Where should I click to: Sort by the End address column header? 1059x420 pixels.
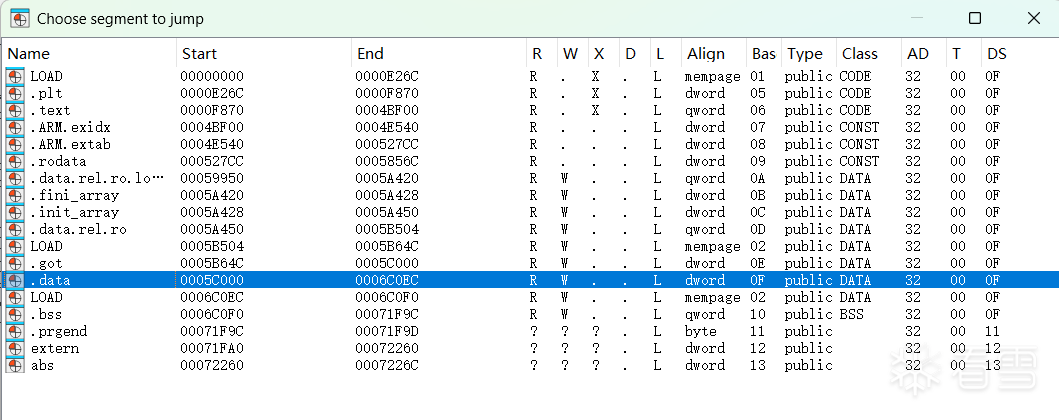(x=438, y=53)
